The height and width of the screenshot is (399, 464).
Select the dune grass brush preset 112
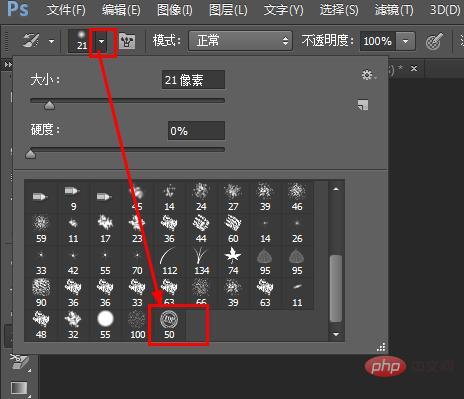169,261
